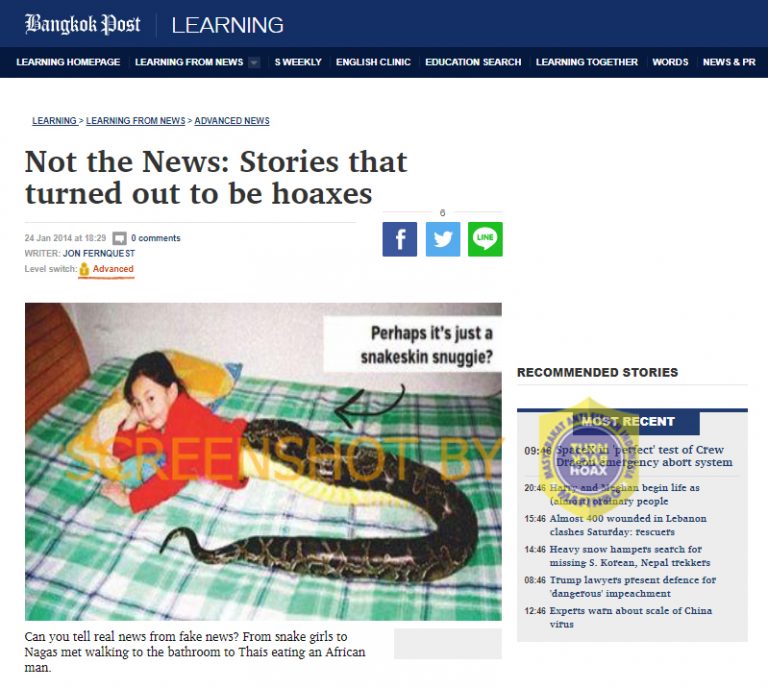This screenshot has height=689, width=768.
Task: Click the comments speech bubble icon
Action: coord(119,238)
